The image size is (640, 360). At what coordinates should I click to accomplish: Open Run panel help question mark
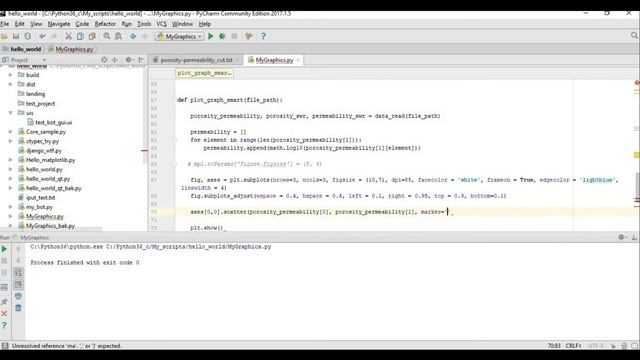(4, 325)
